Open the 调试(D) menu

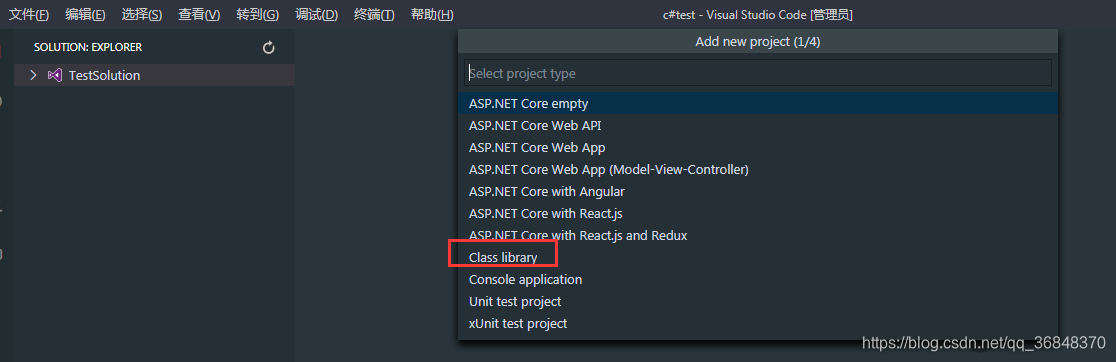[x=316, y=14]
